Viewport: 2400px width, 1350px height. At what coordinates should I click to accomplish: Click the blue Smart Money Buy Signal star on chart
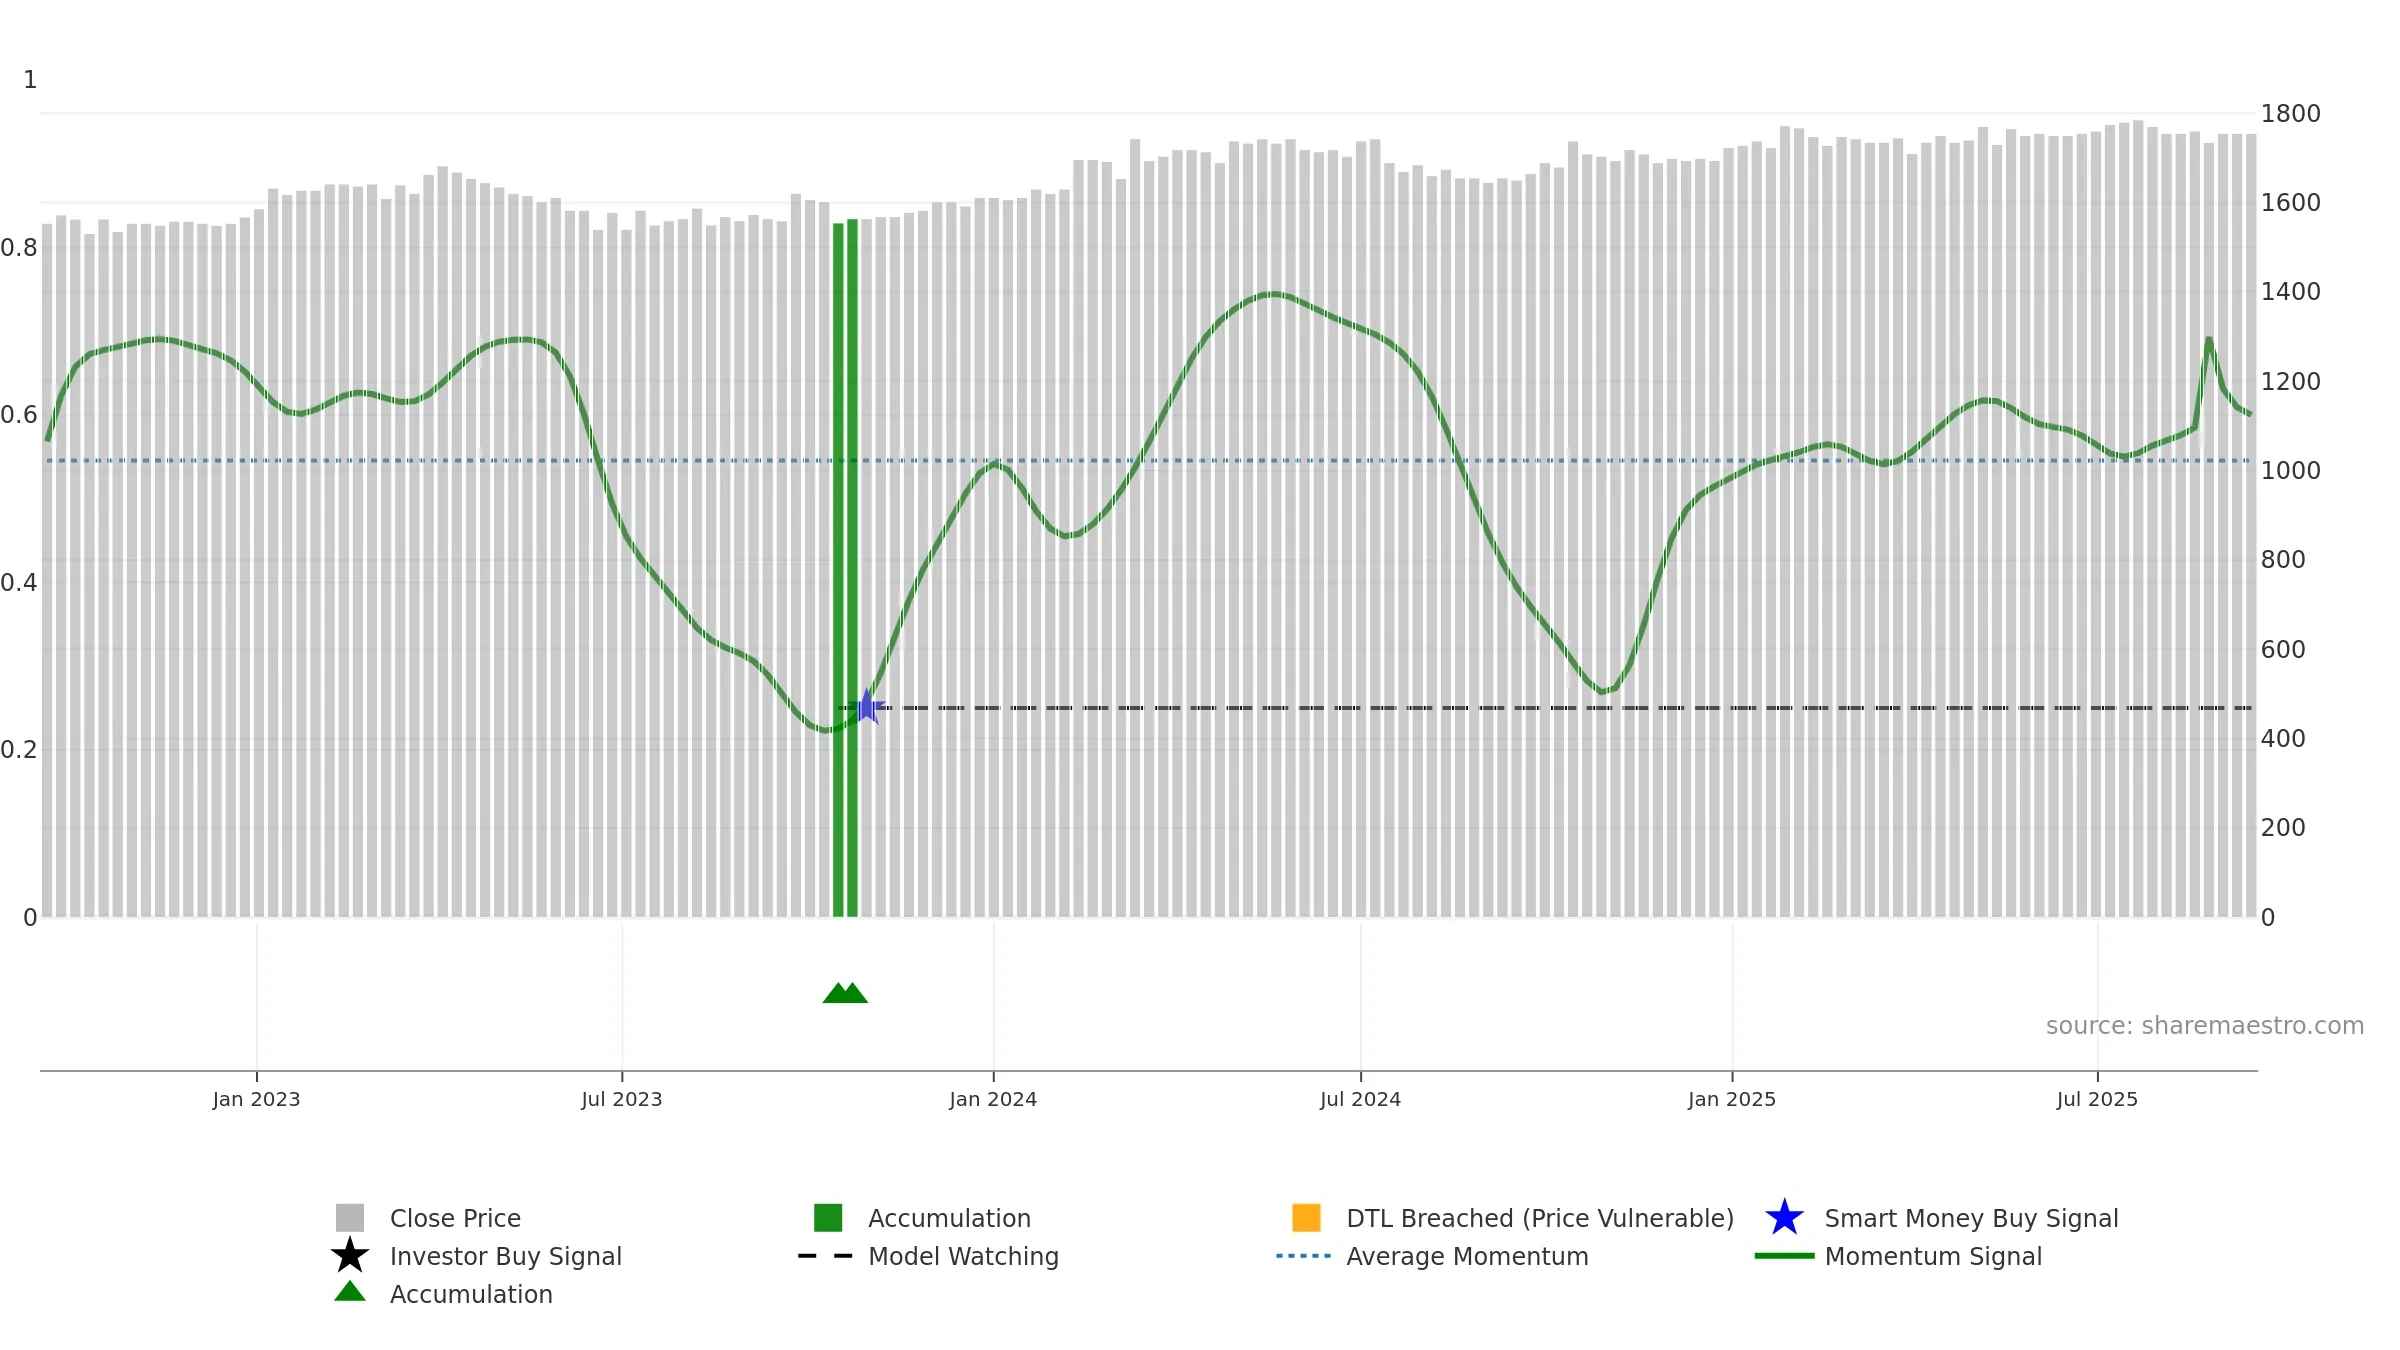(x=867, y=707)
